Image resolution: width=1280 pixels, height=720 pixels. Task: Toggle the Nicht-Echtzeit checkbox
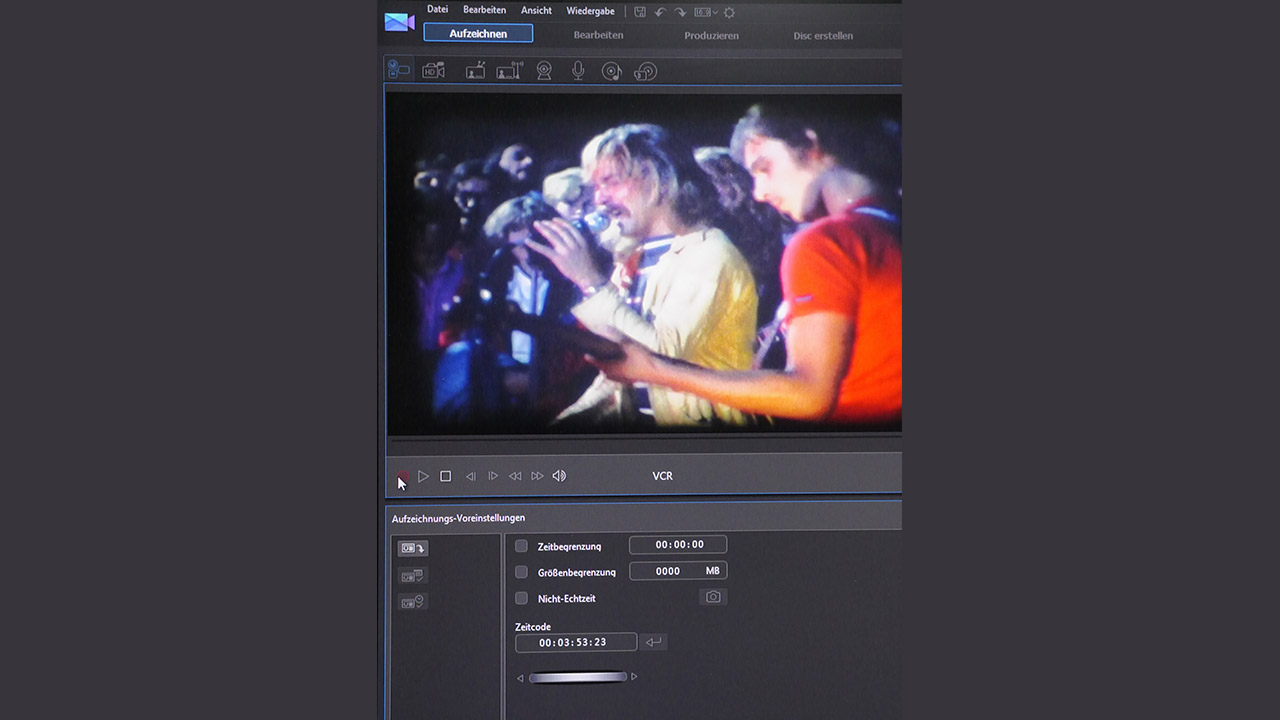tap(521, 598)
